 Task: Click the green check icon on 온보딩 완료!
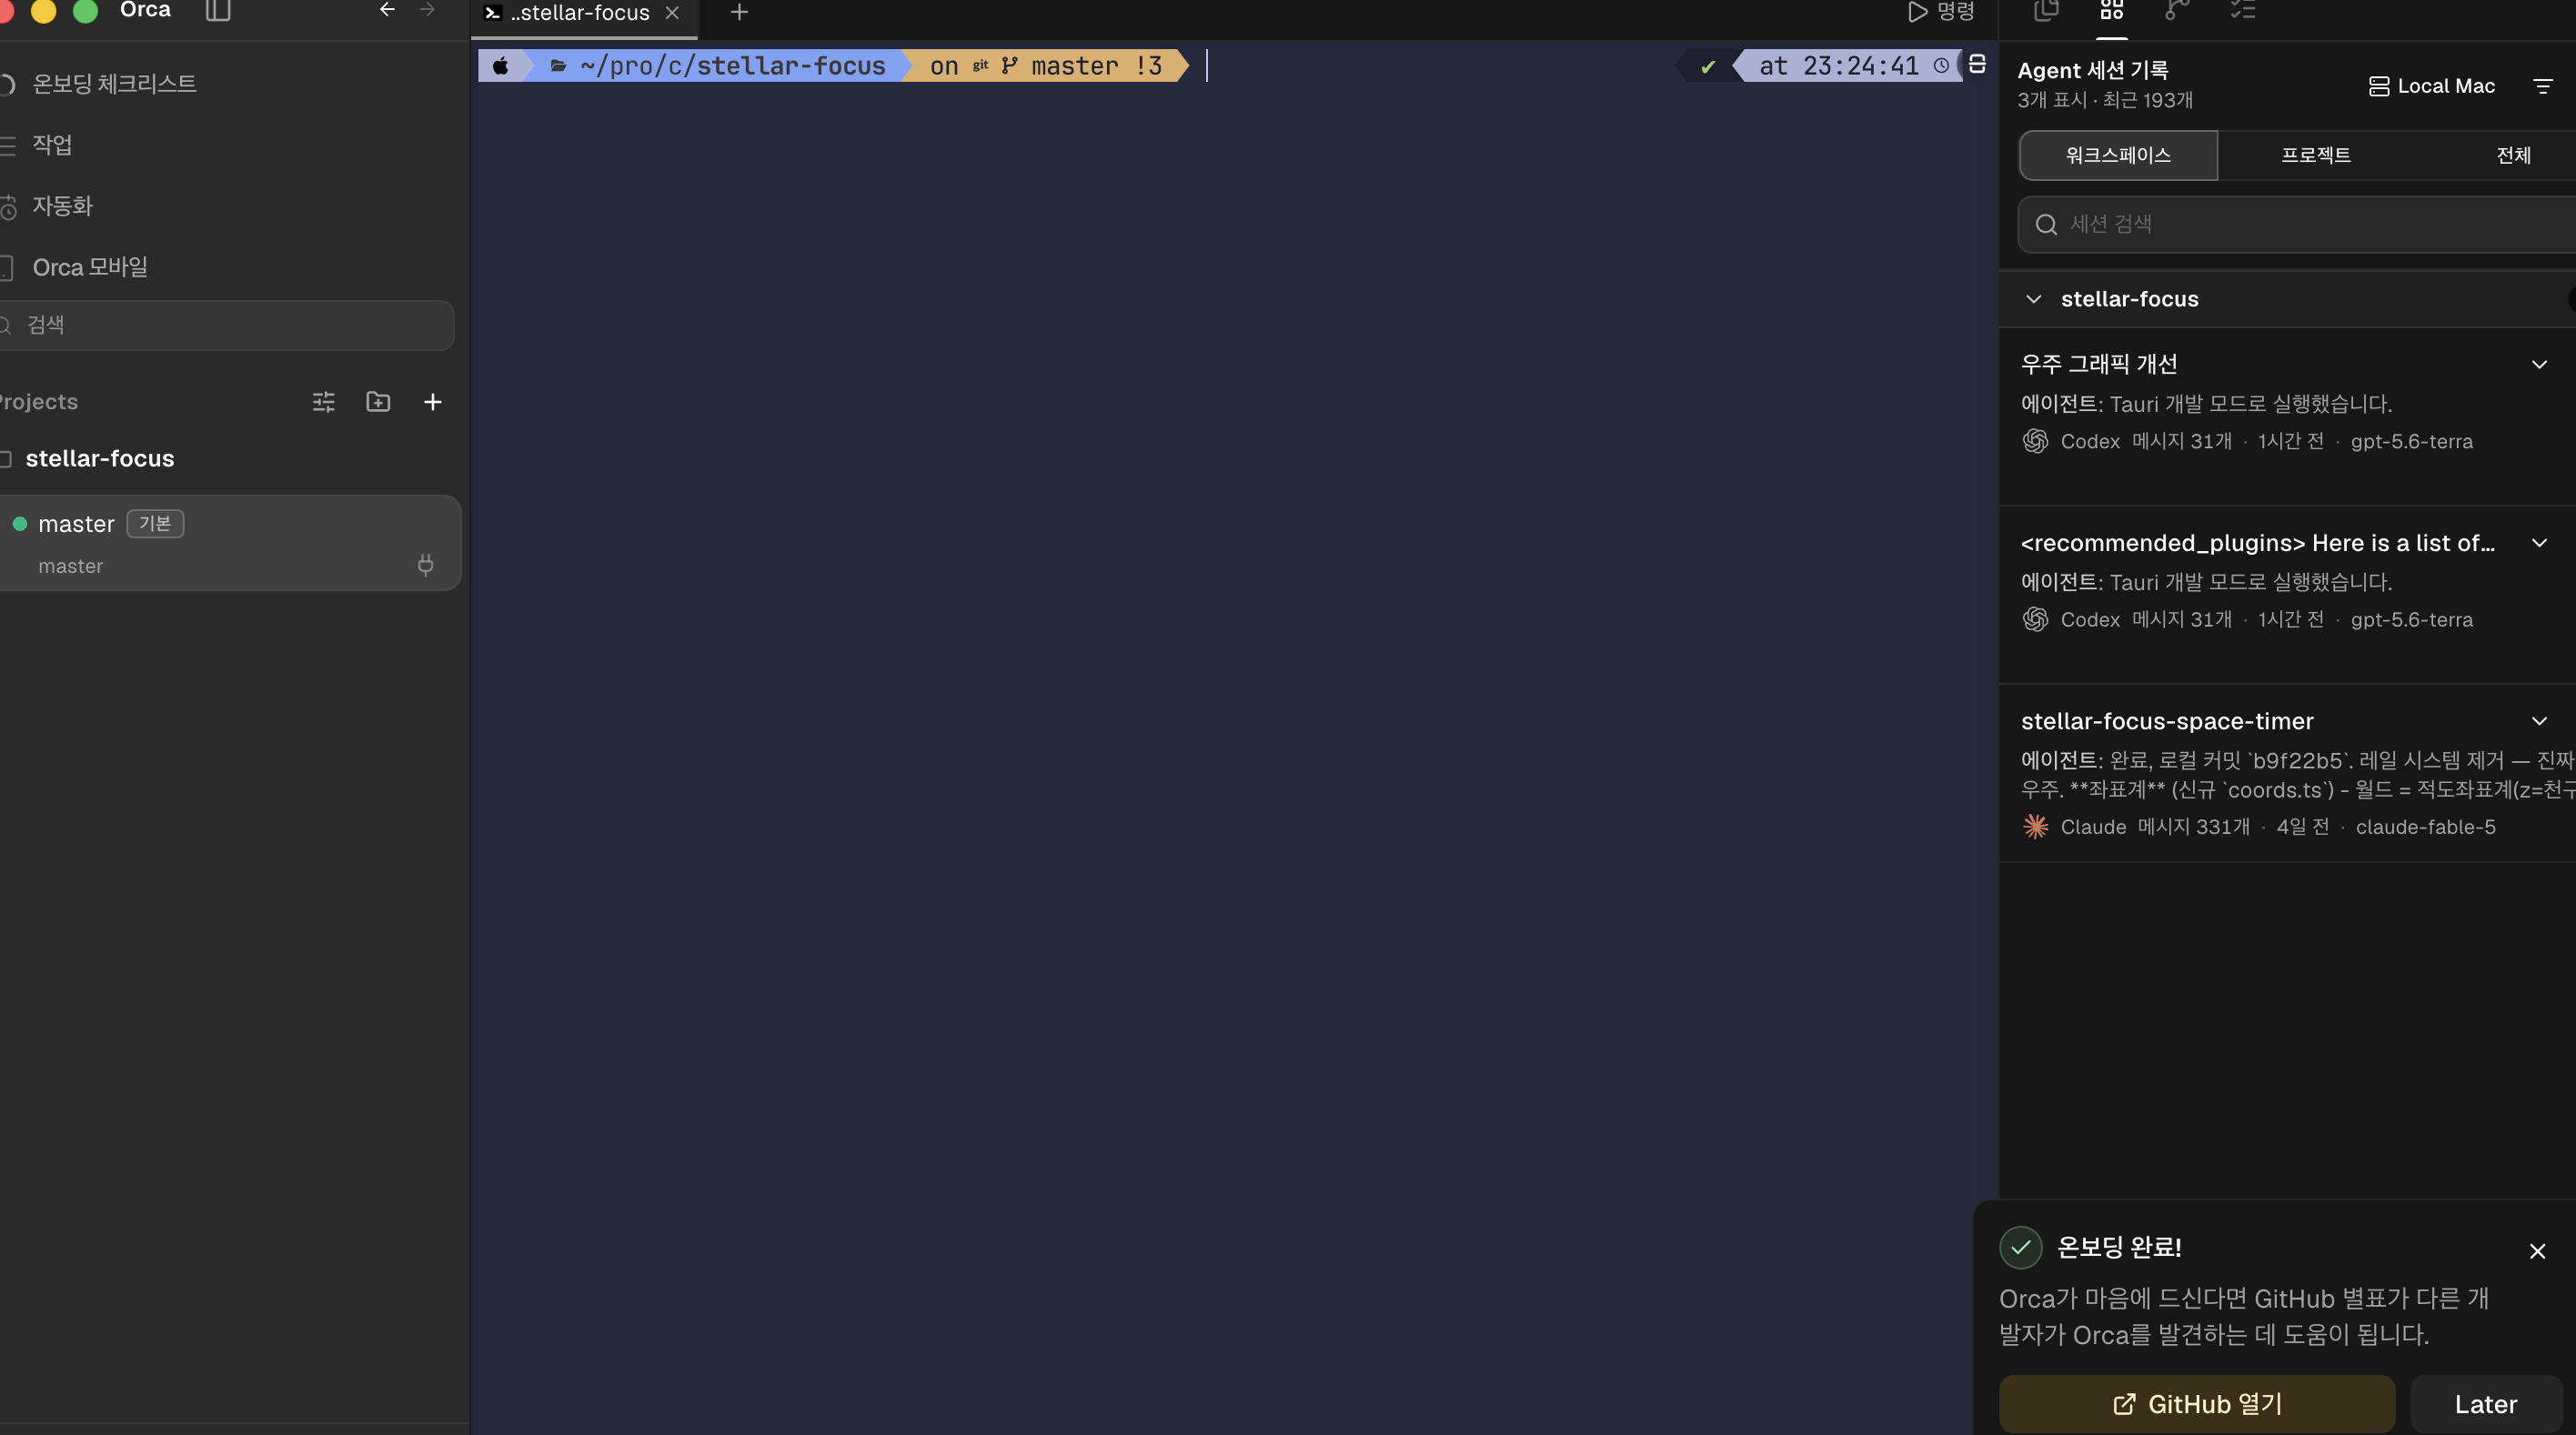(x=2020, y=1247)
